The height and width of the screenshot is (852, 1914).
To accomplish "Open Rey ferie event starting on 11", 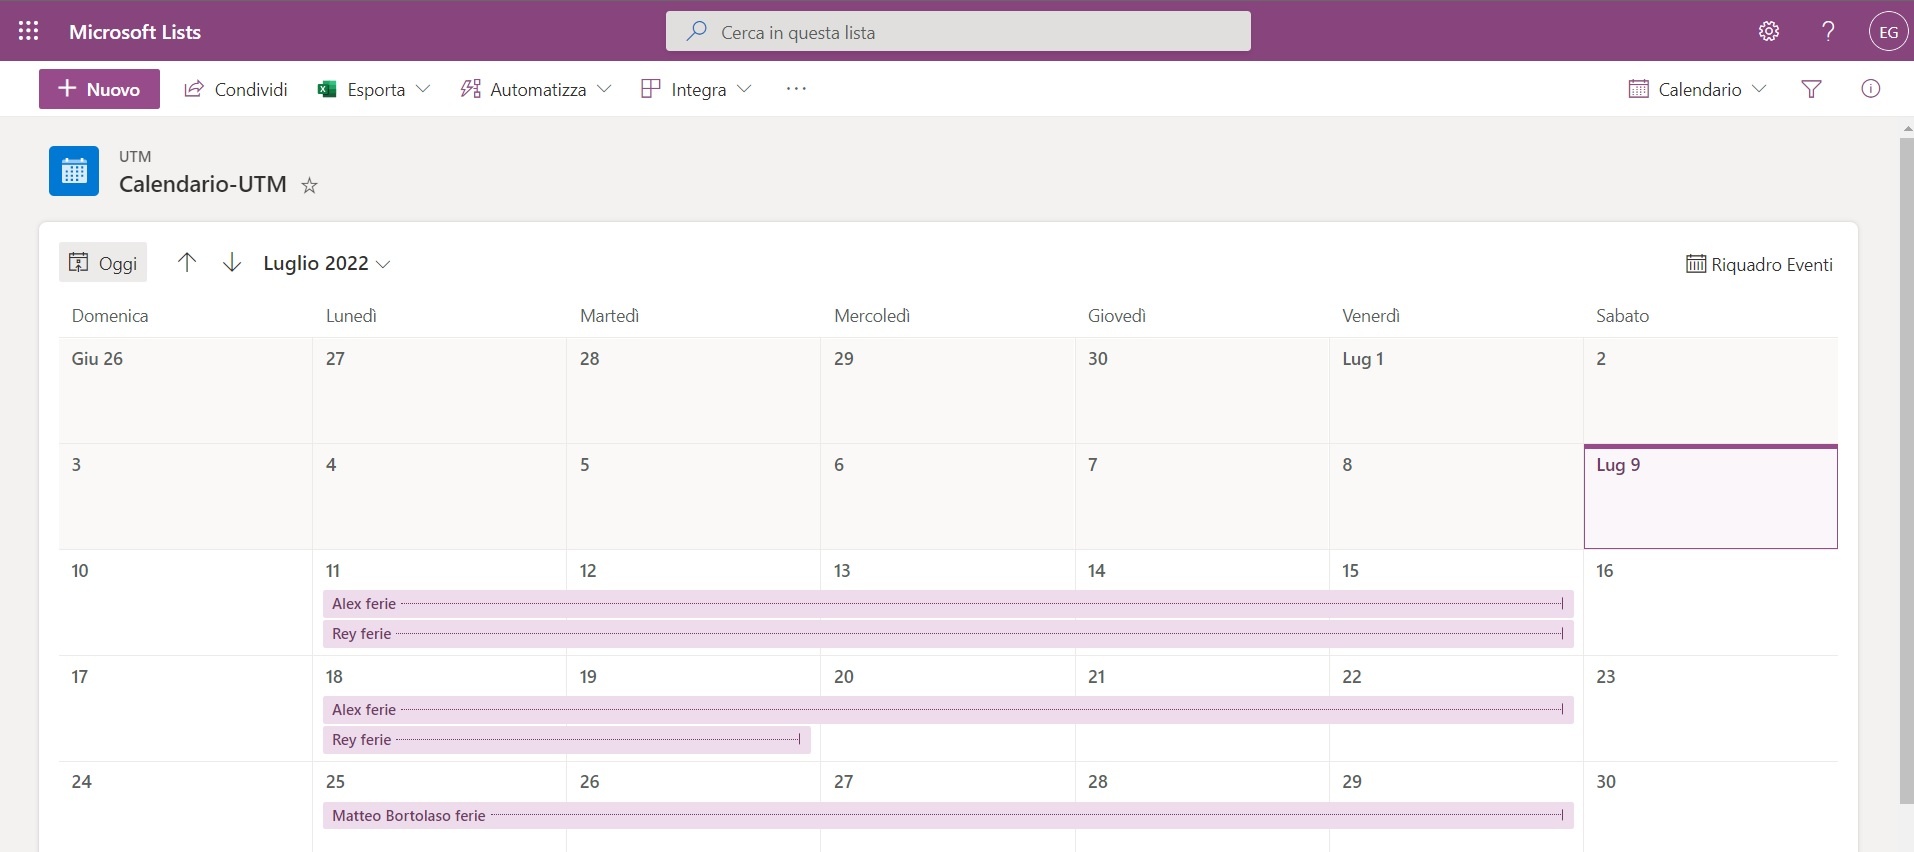I will [x=948, y=634].
